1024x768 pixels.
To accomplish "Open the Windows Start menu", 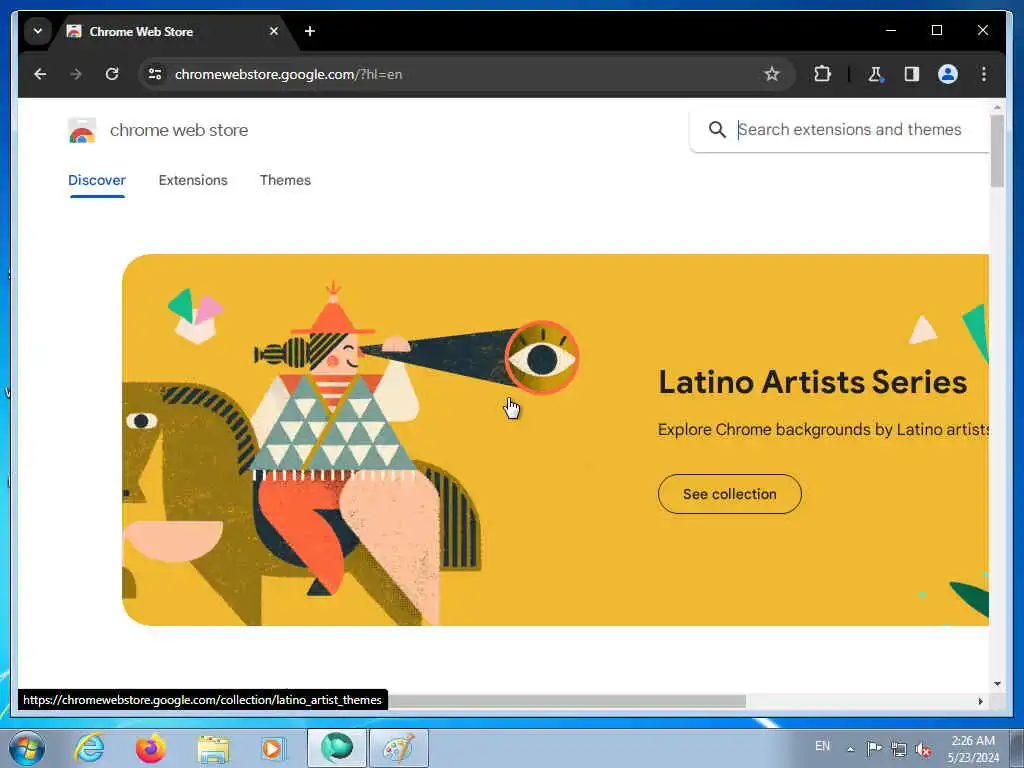I will 27,748.
